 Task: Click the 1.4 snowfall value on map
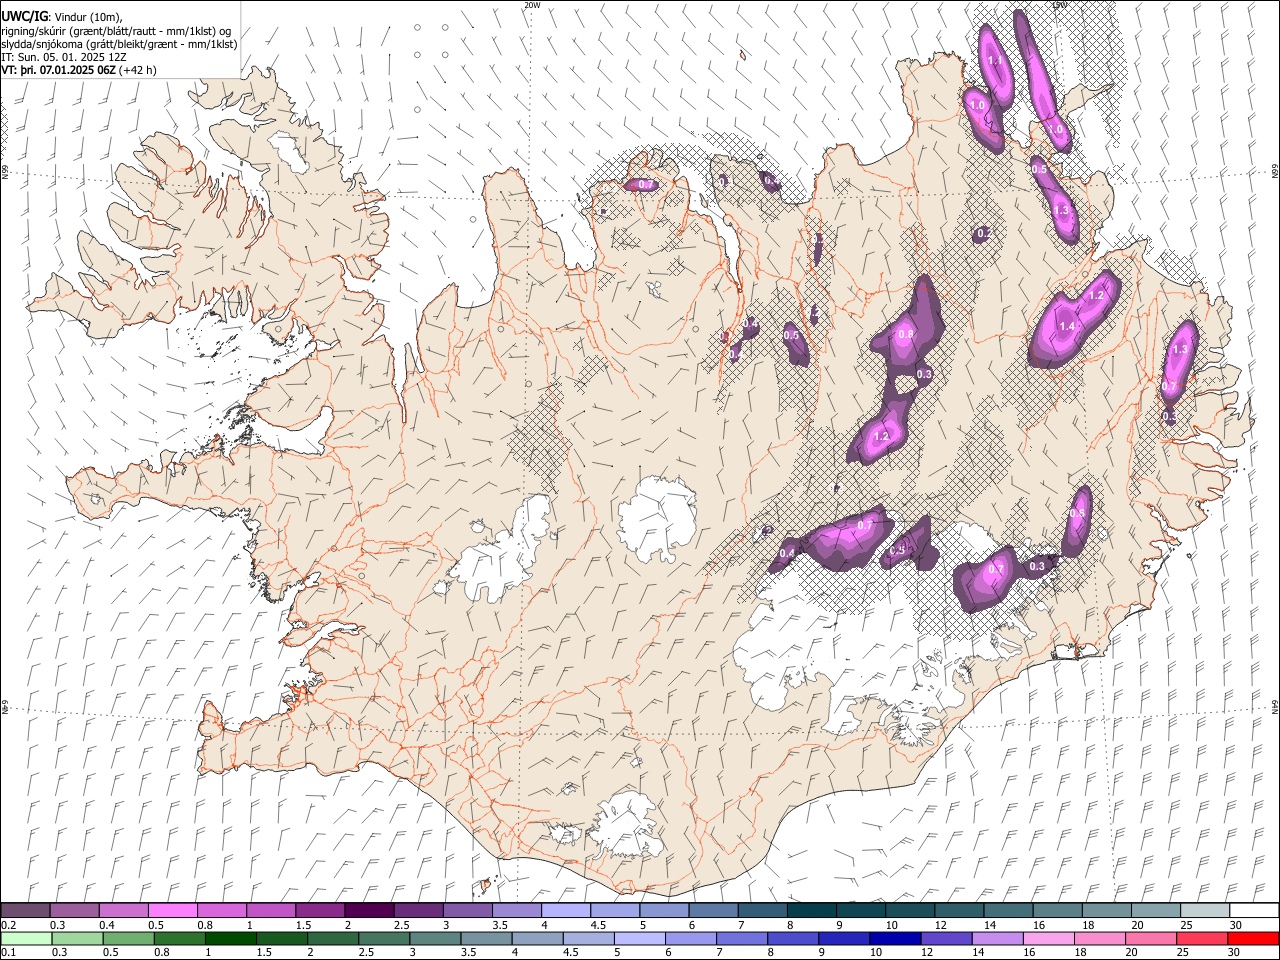point(1067,326)
